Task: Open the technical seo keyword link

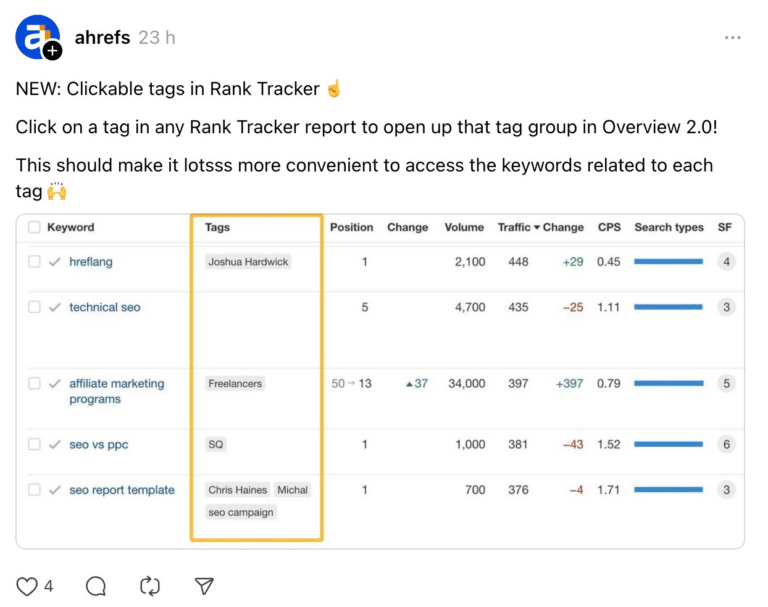Action: (105, 307)
